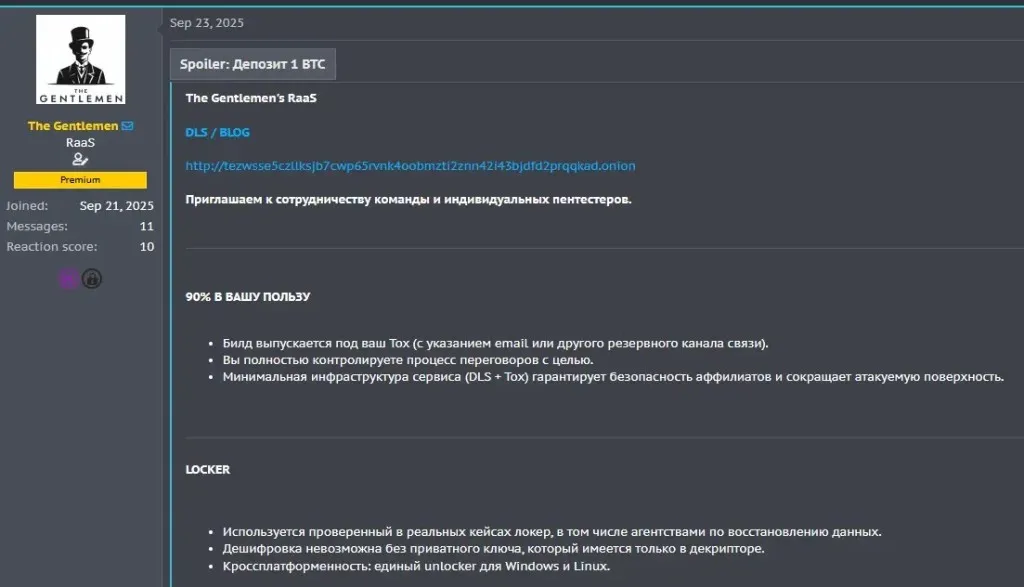Viewport: 1024px width, 587px height.
Task: Click the purple badge icon under reaction score
Action: tap(66, 279)
